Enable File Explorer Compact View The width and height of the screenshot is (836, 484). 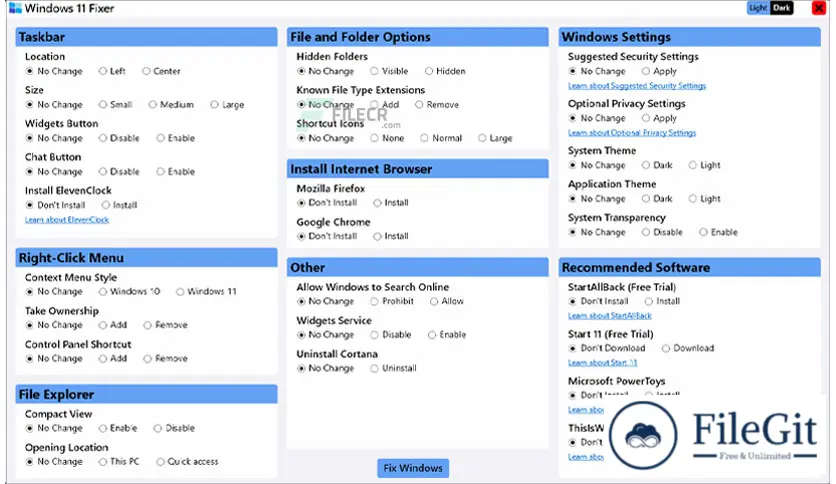coord(118,429)
